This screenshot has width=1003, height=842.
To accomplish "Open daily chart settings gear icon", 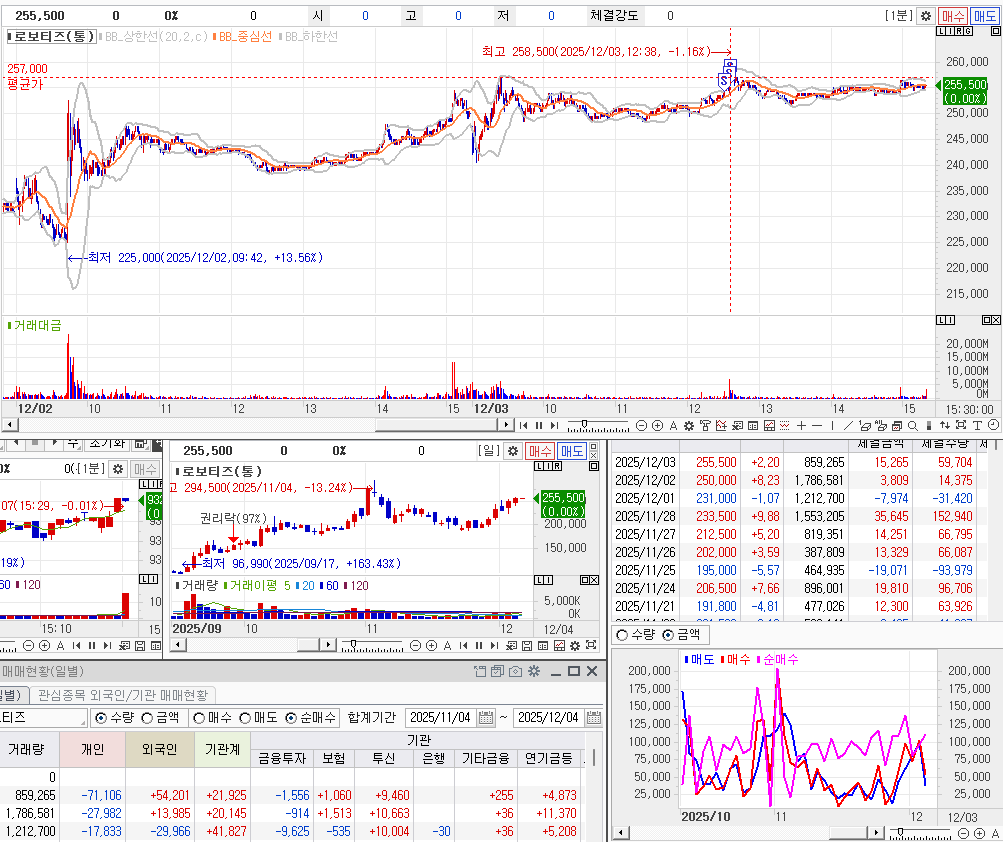I will coord(513,451).
